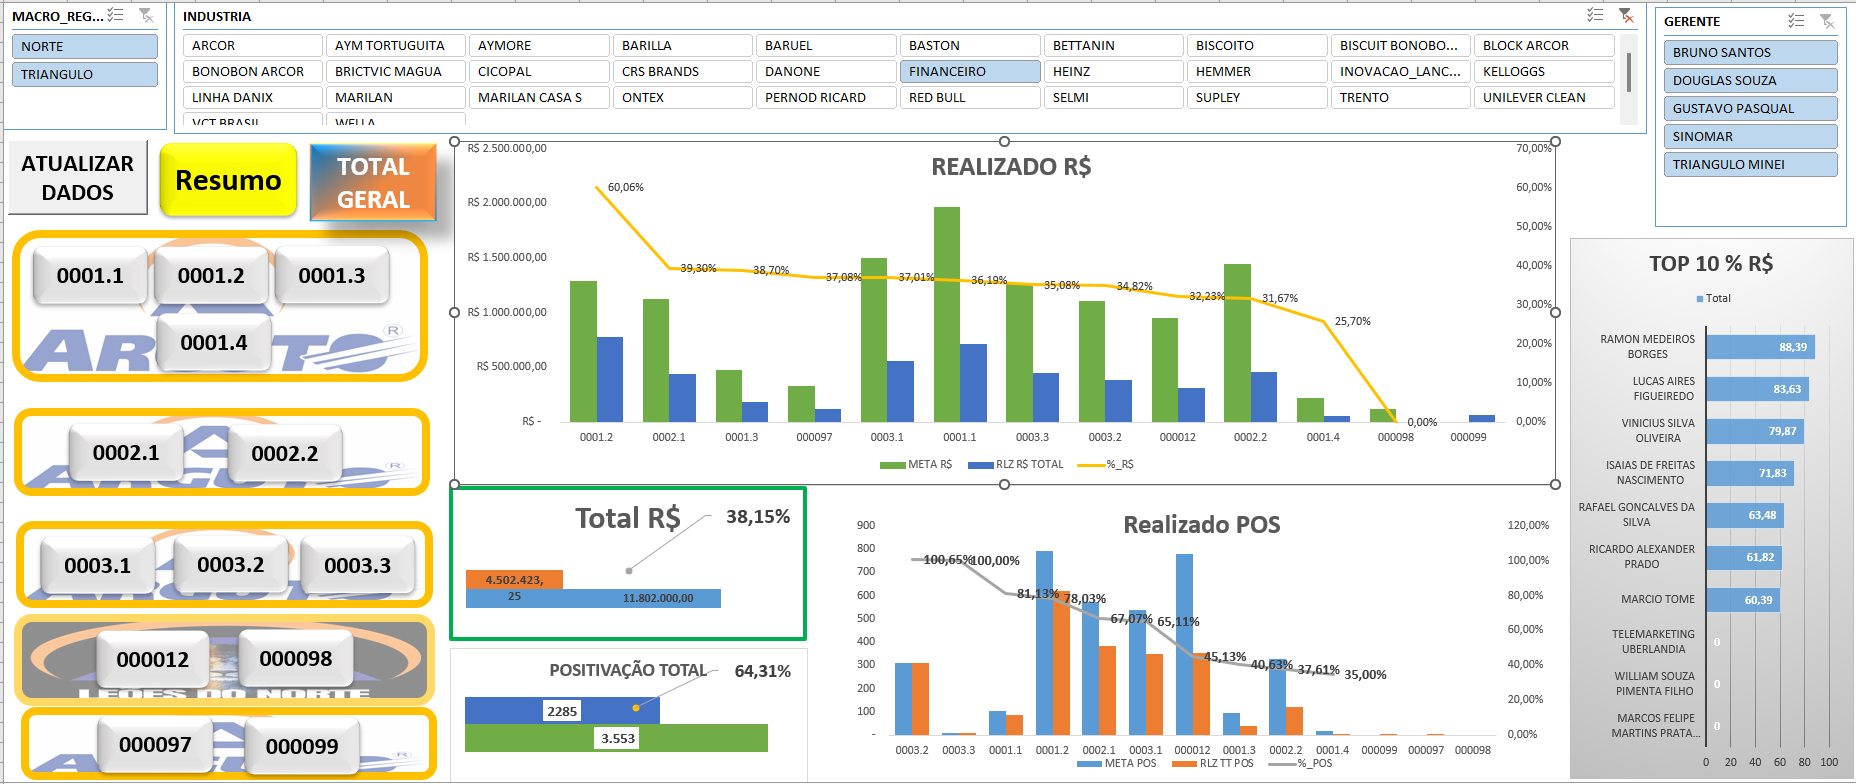Filter by RED BULL industry
This screenshot has width=1856, height=784.
point(970,97)
